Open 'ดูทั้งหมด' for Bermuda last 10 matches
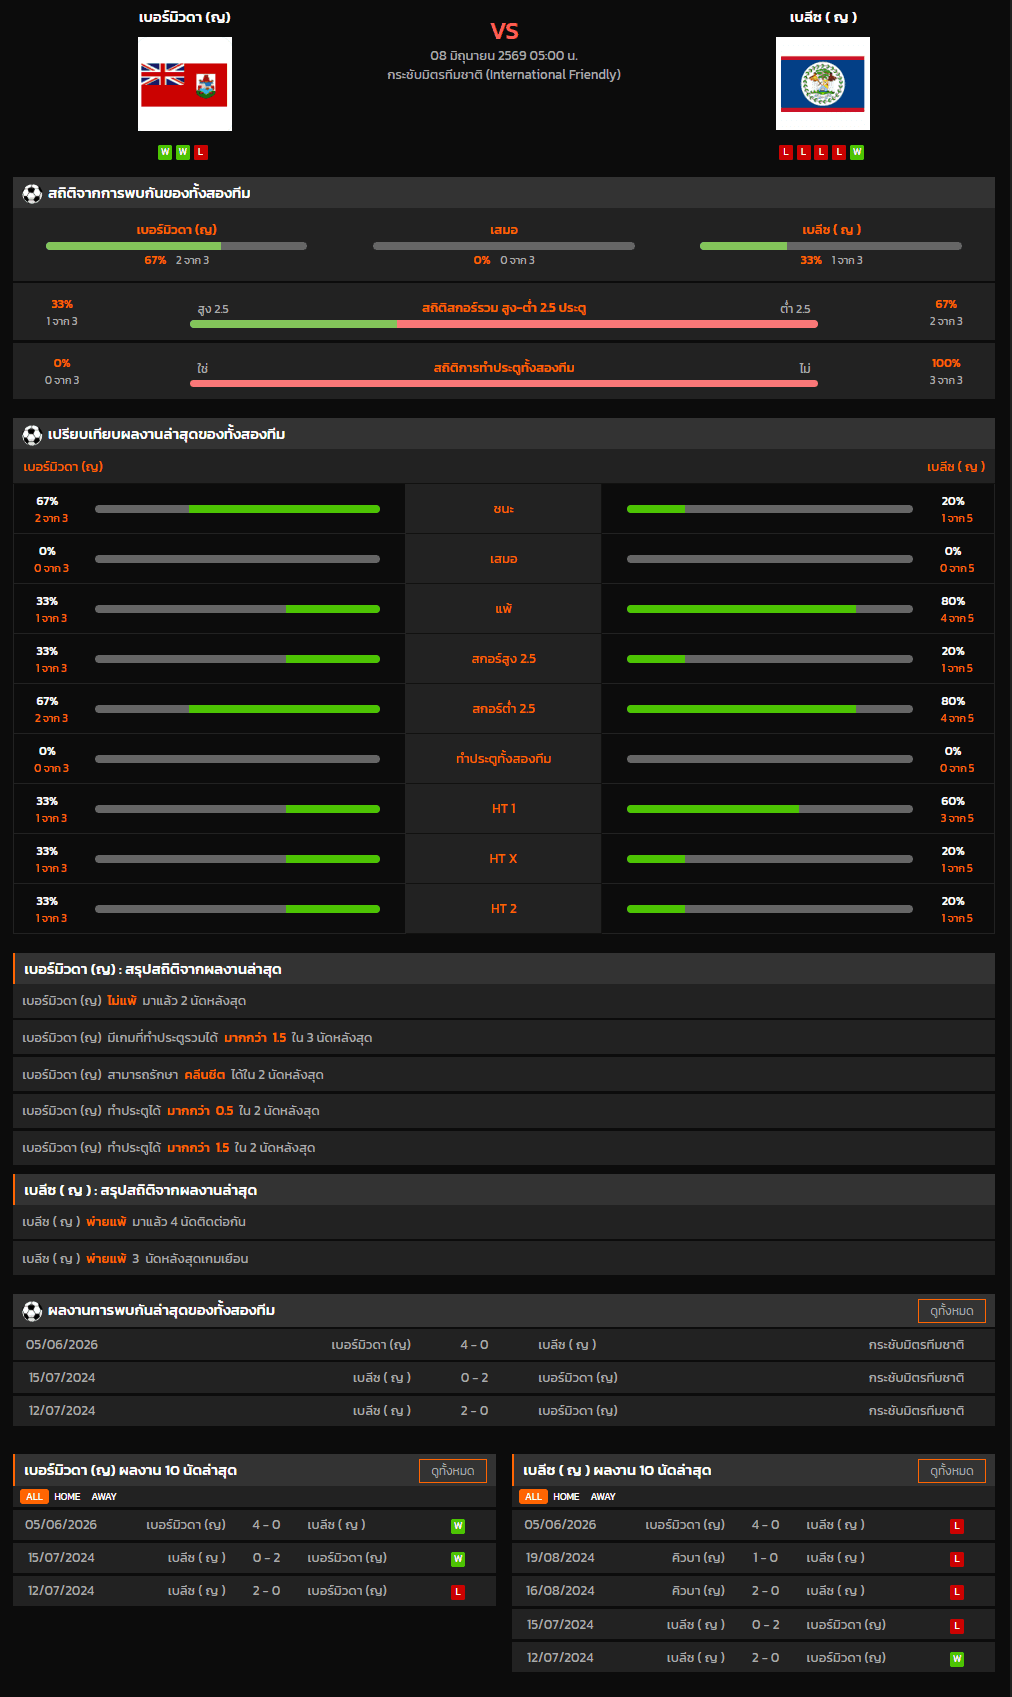The height and width of the screenshot is (1697, 1012). (453, 1471)
